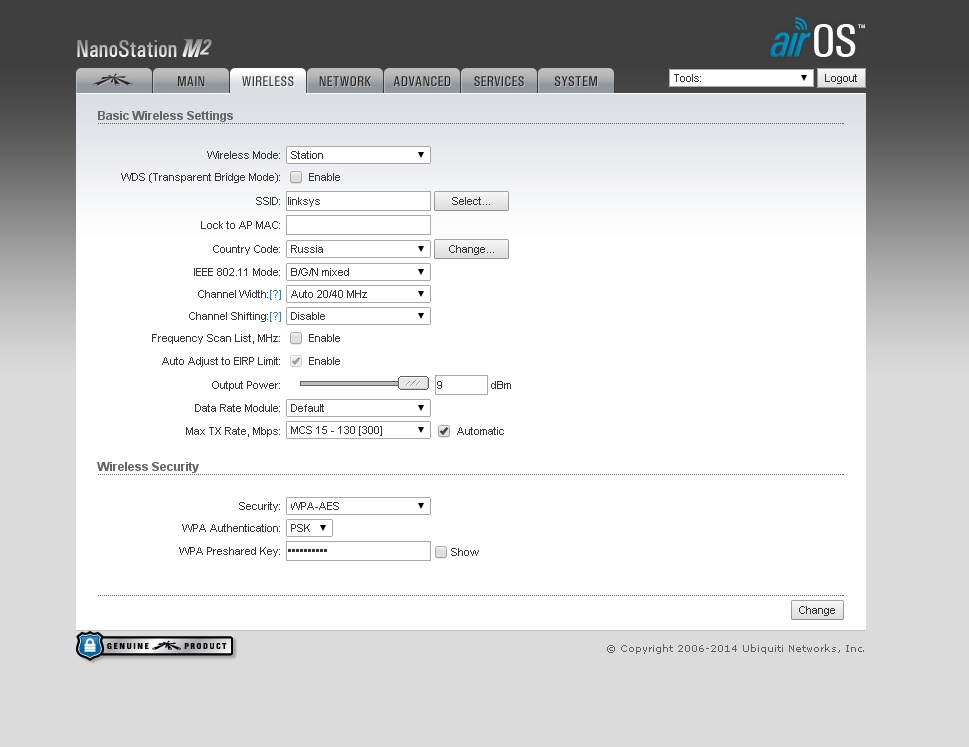This screenshot has width=969, height=747.
Task: Click the copyright Ubiquiti Networks text
Action: pyautogui.click(x=735, y=648)
